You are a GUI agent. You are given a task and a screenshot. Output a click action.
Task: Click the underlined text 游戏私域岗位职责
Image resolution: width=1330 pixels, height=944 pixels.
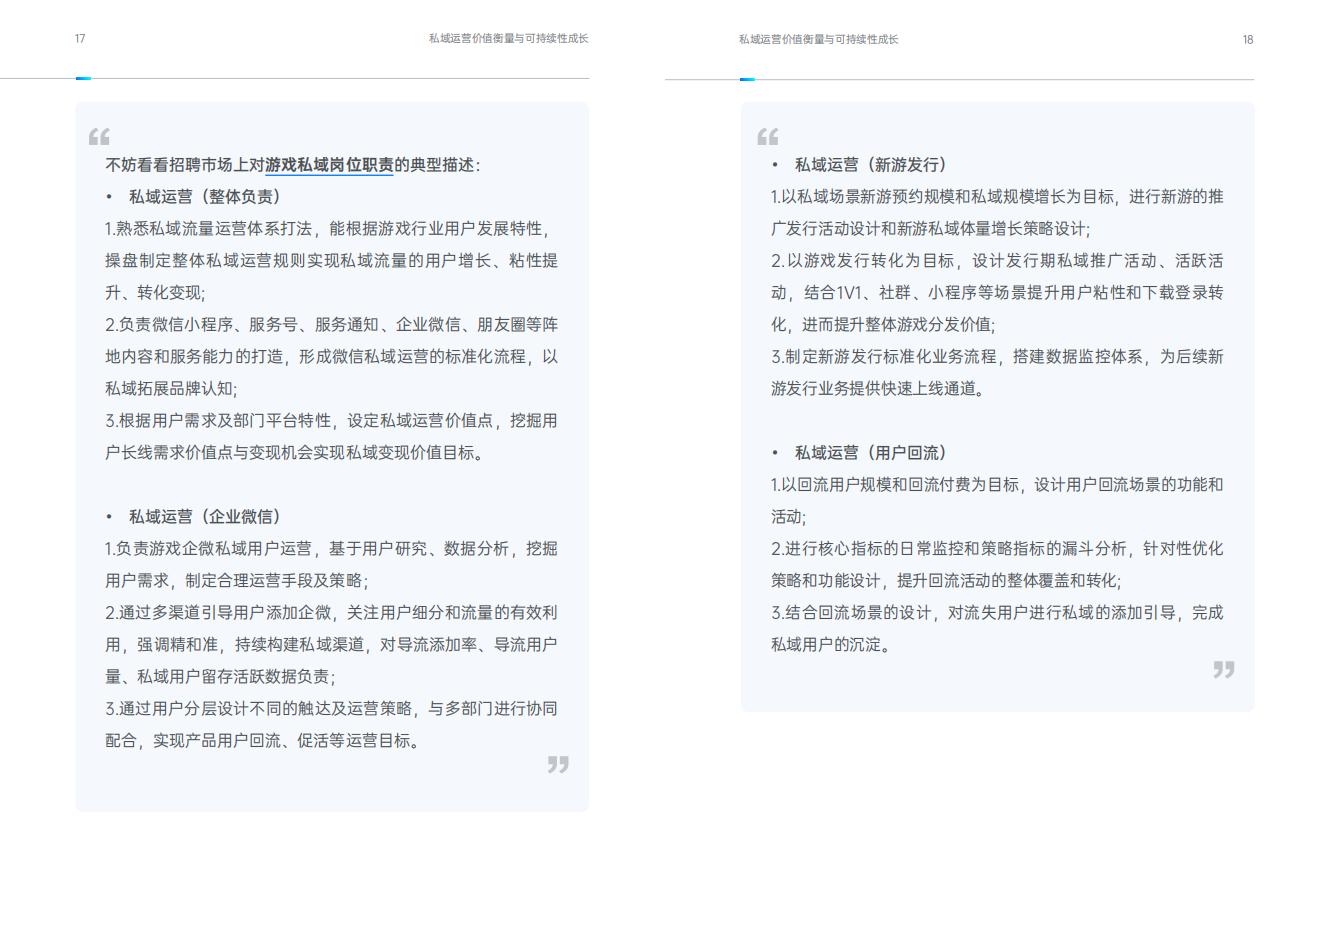click(x=329, y=165)
